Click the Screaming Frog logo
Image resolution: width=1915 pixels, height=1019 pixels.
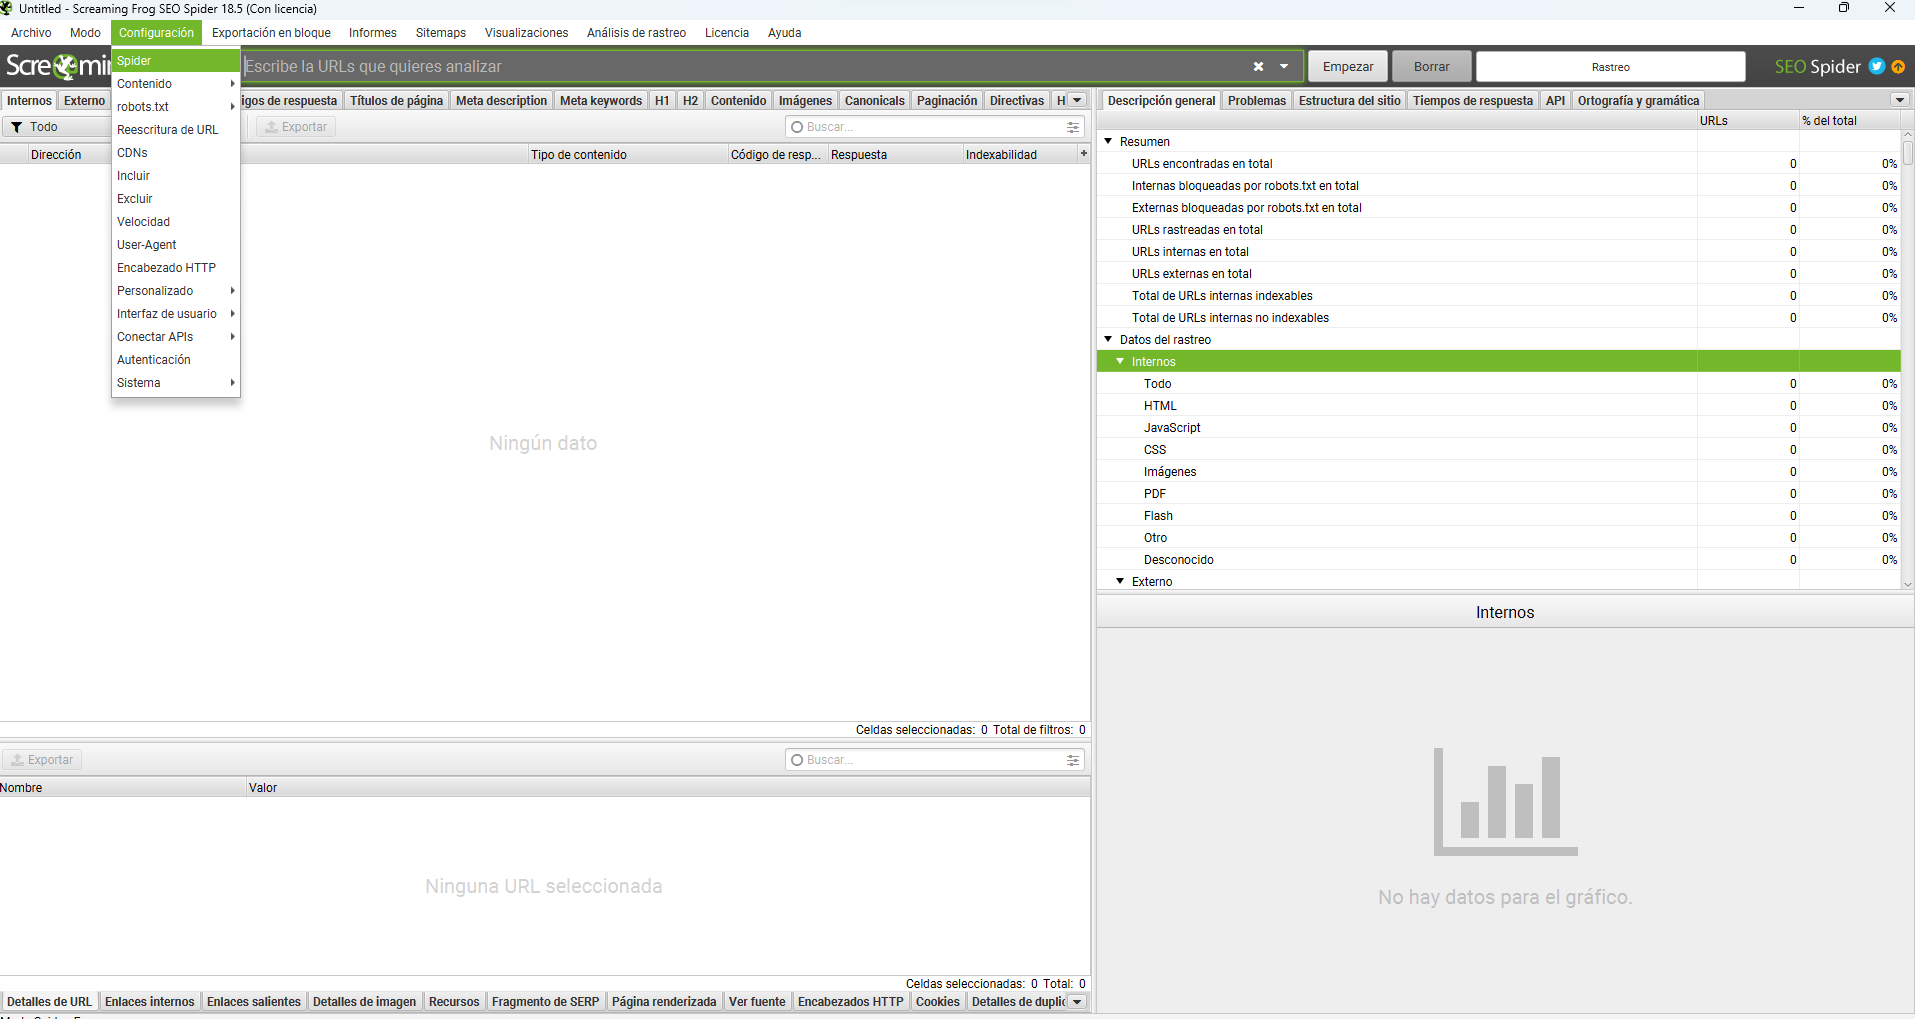coord(56,66)
